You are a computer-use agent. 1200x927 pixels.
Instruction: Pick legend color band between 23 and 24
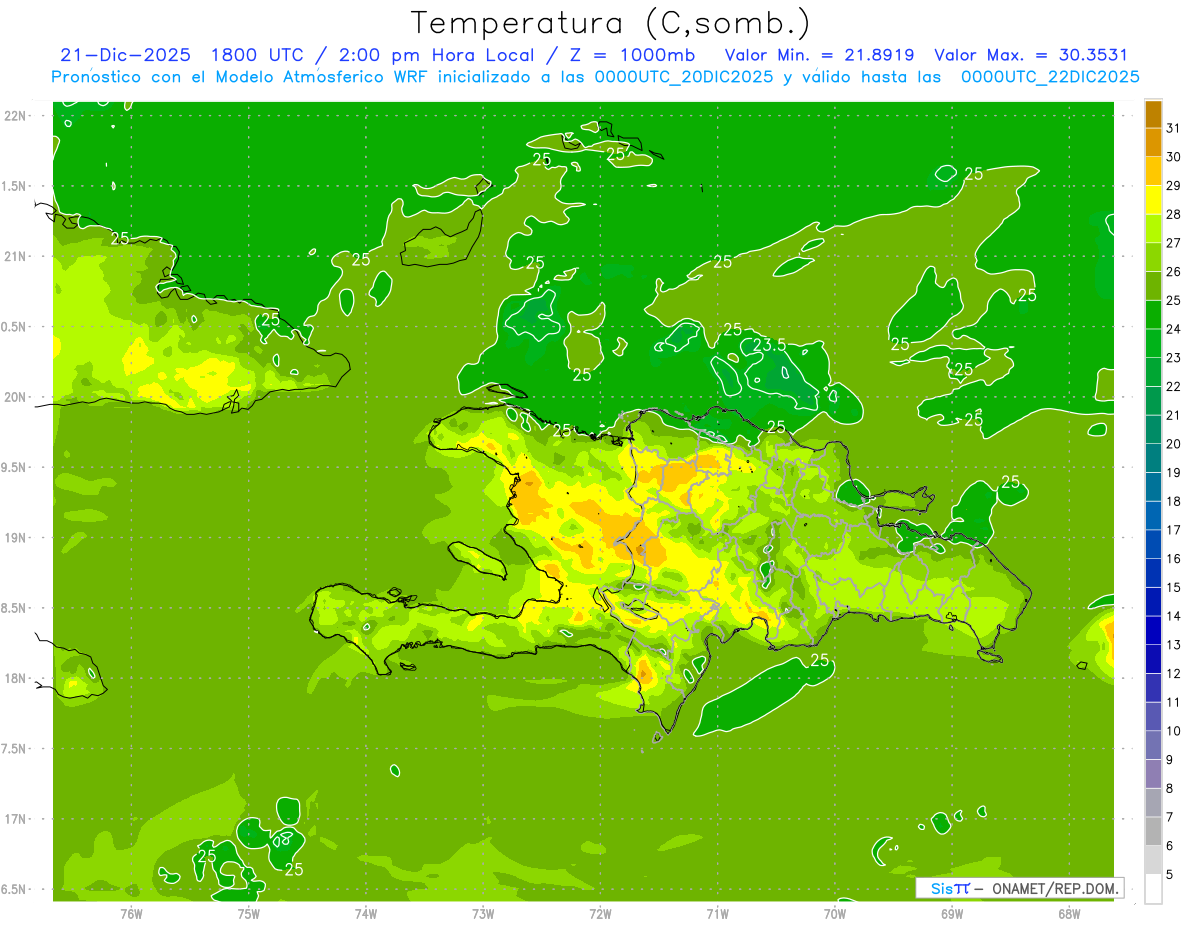pyautogui.click(x=1153, y=344)
